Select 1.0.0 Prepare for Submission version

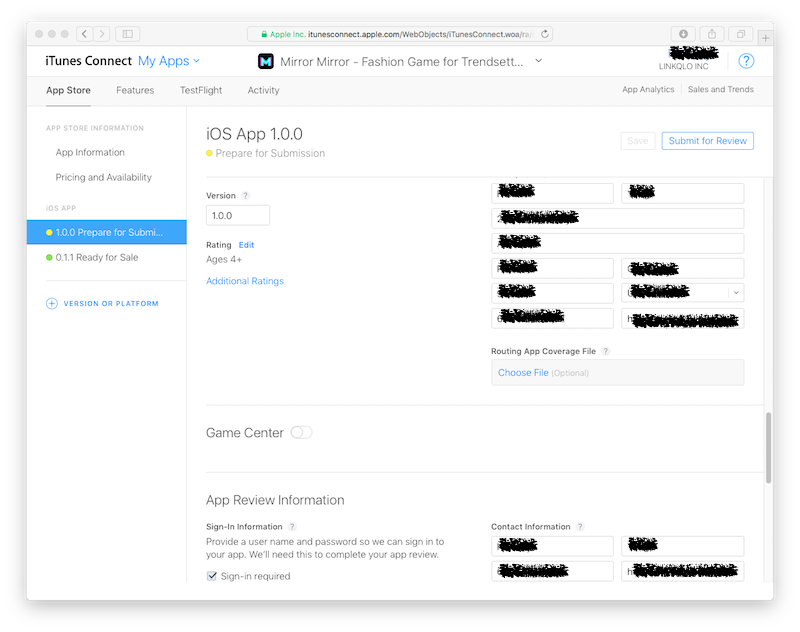pos(107,232)
